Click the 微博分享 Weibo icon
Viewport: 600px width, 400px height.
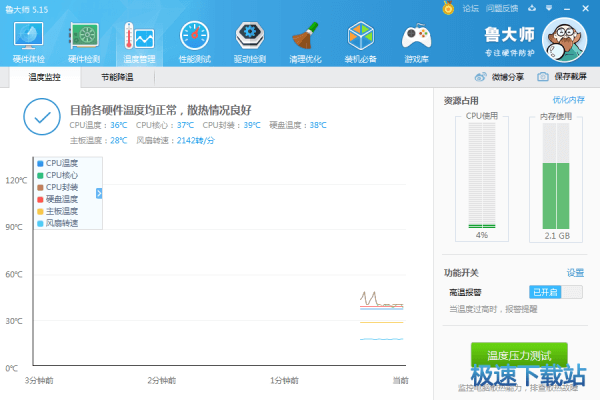pyautogui.click(x=480, y=77)
